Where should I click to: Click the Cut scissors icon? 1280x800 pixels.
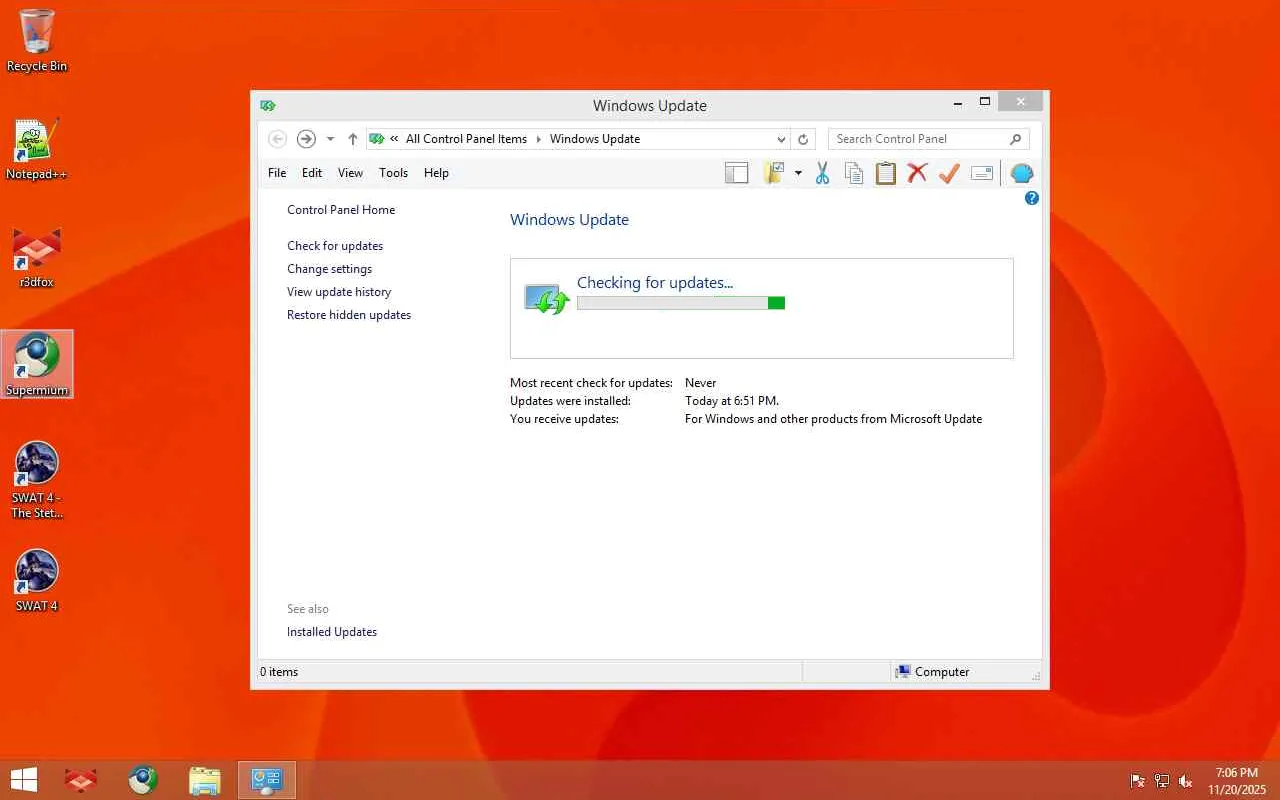coord(822,173)
